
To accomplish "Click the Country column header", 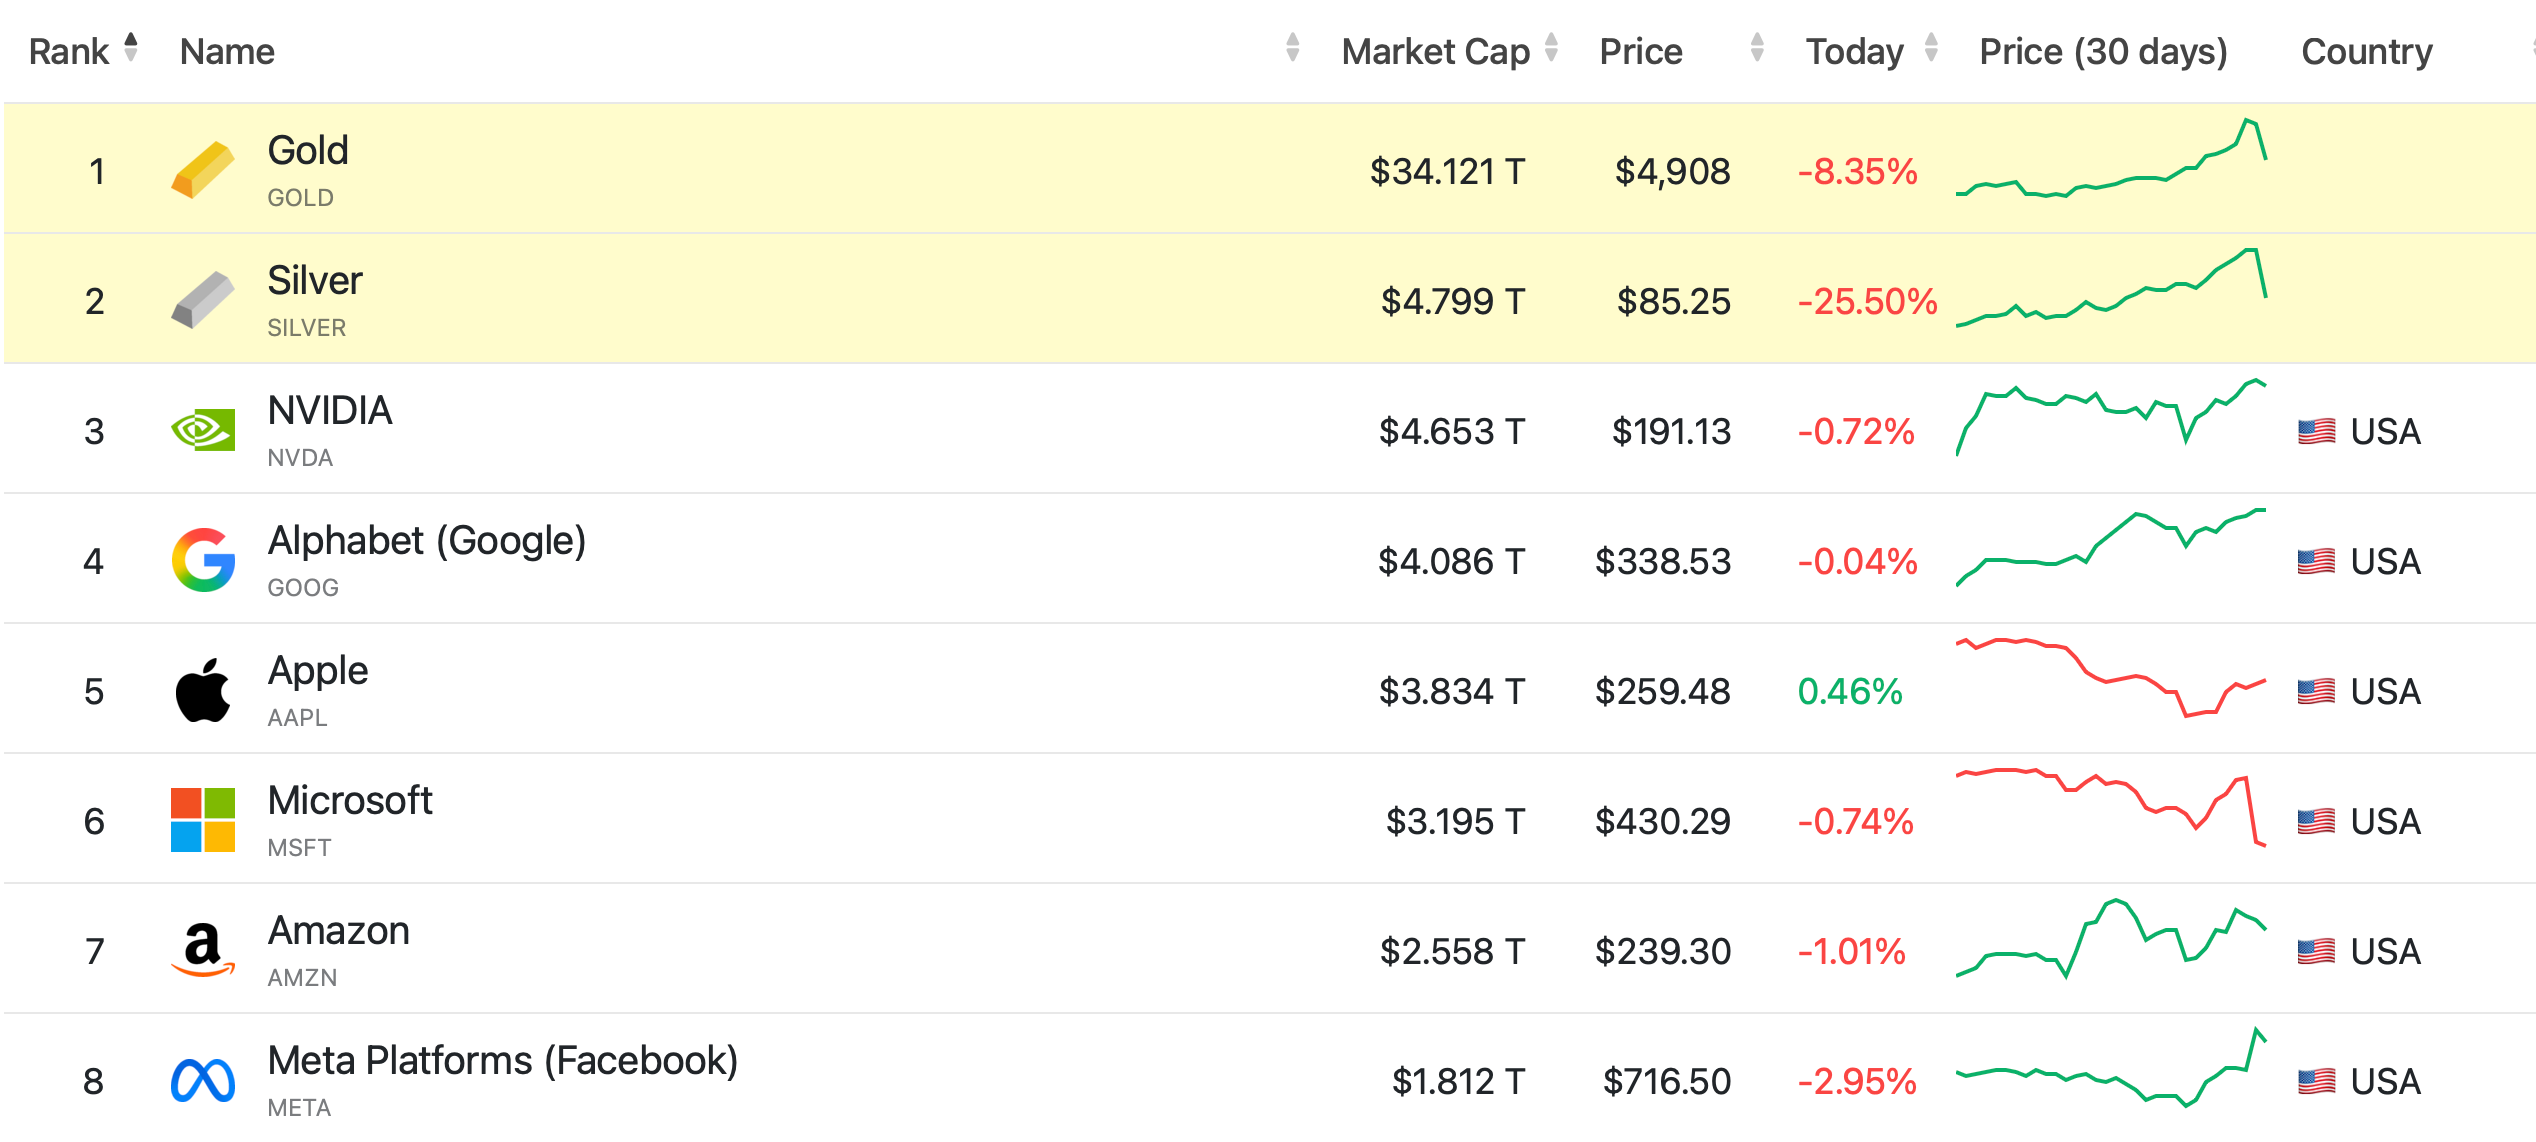I will tap(2366, 52).
